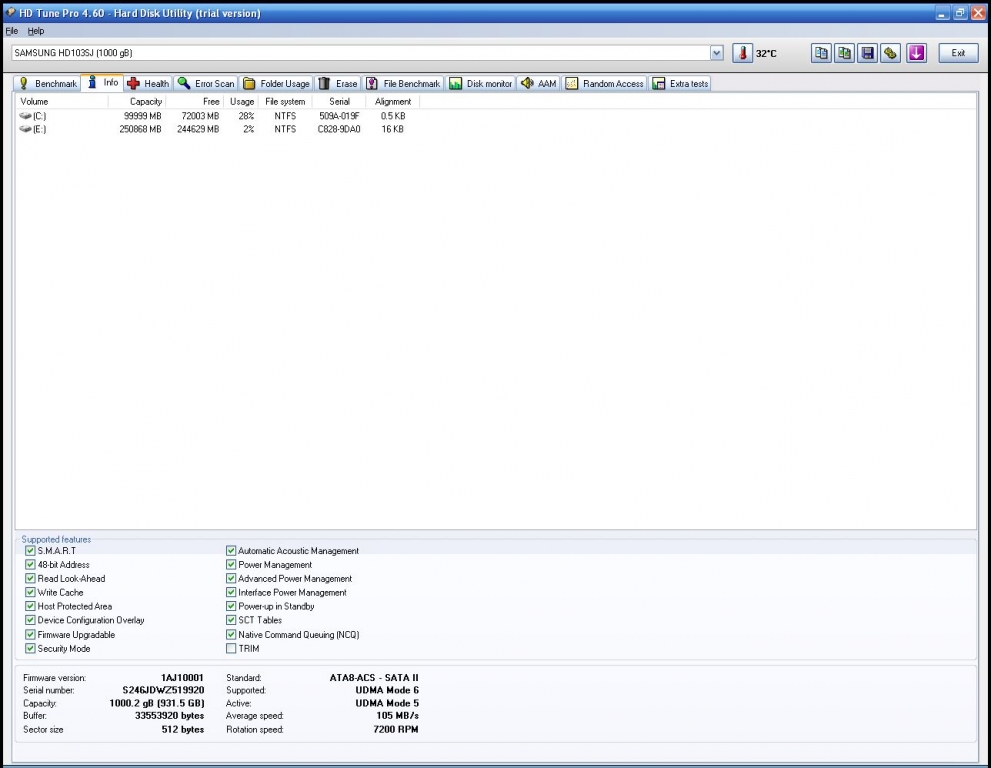The width and height of the screenshot is (991, 768).
Task: Click the Disk monitor chart icon
Action: [455, 83]
